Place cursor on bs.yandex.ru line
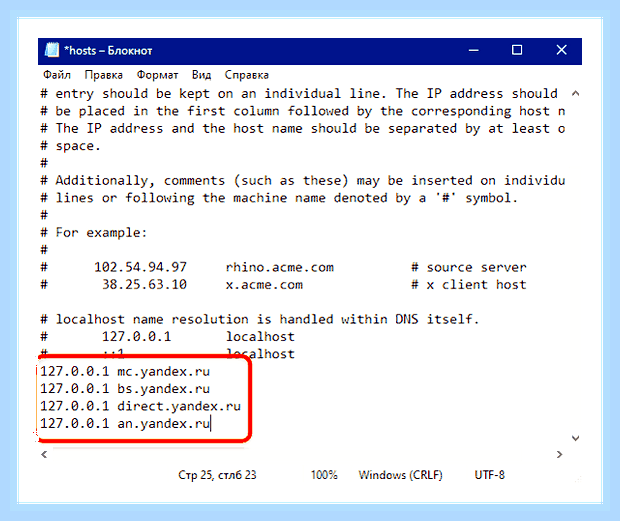 (125, 389)
